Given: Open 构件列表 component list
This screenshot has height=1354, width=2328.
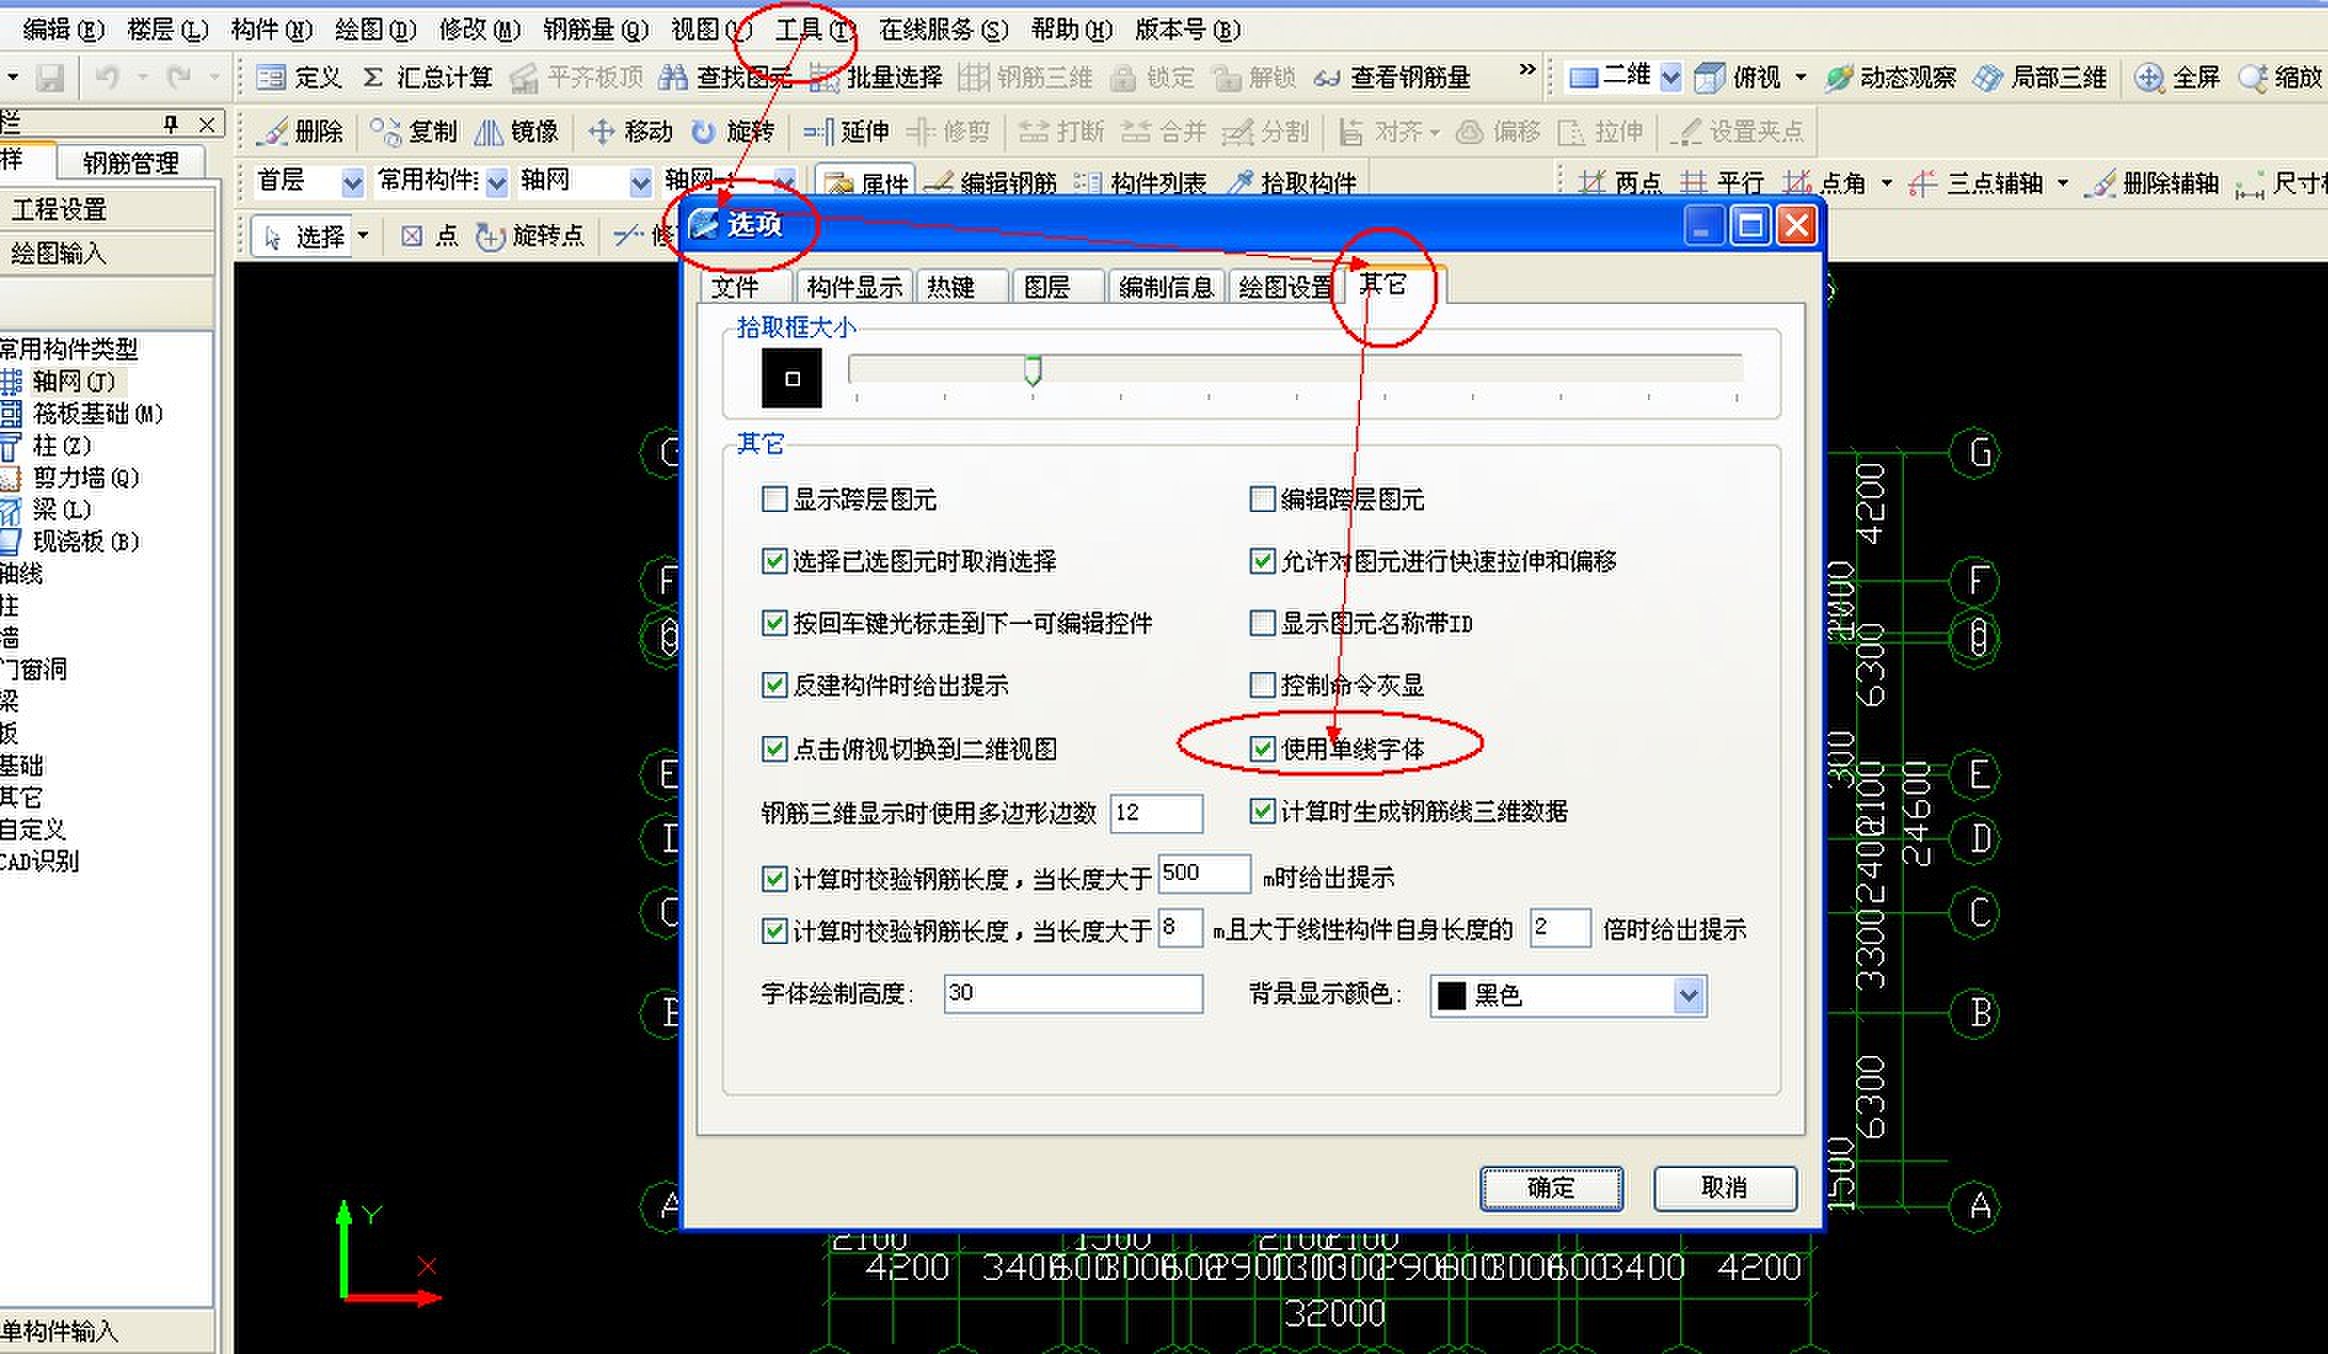Looking at the screenshot, I should (1140, 183).
